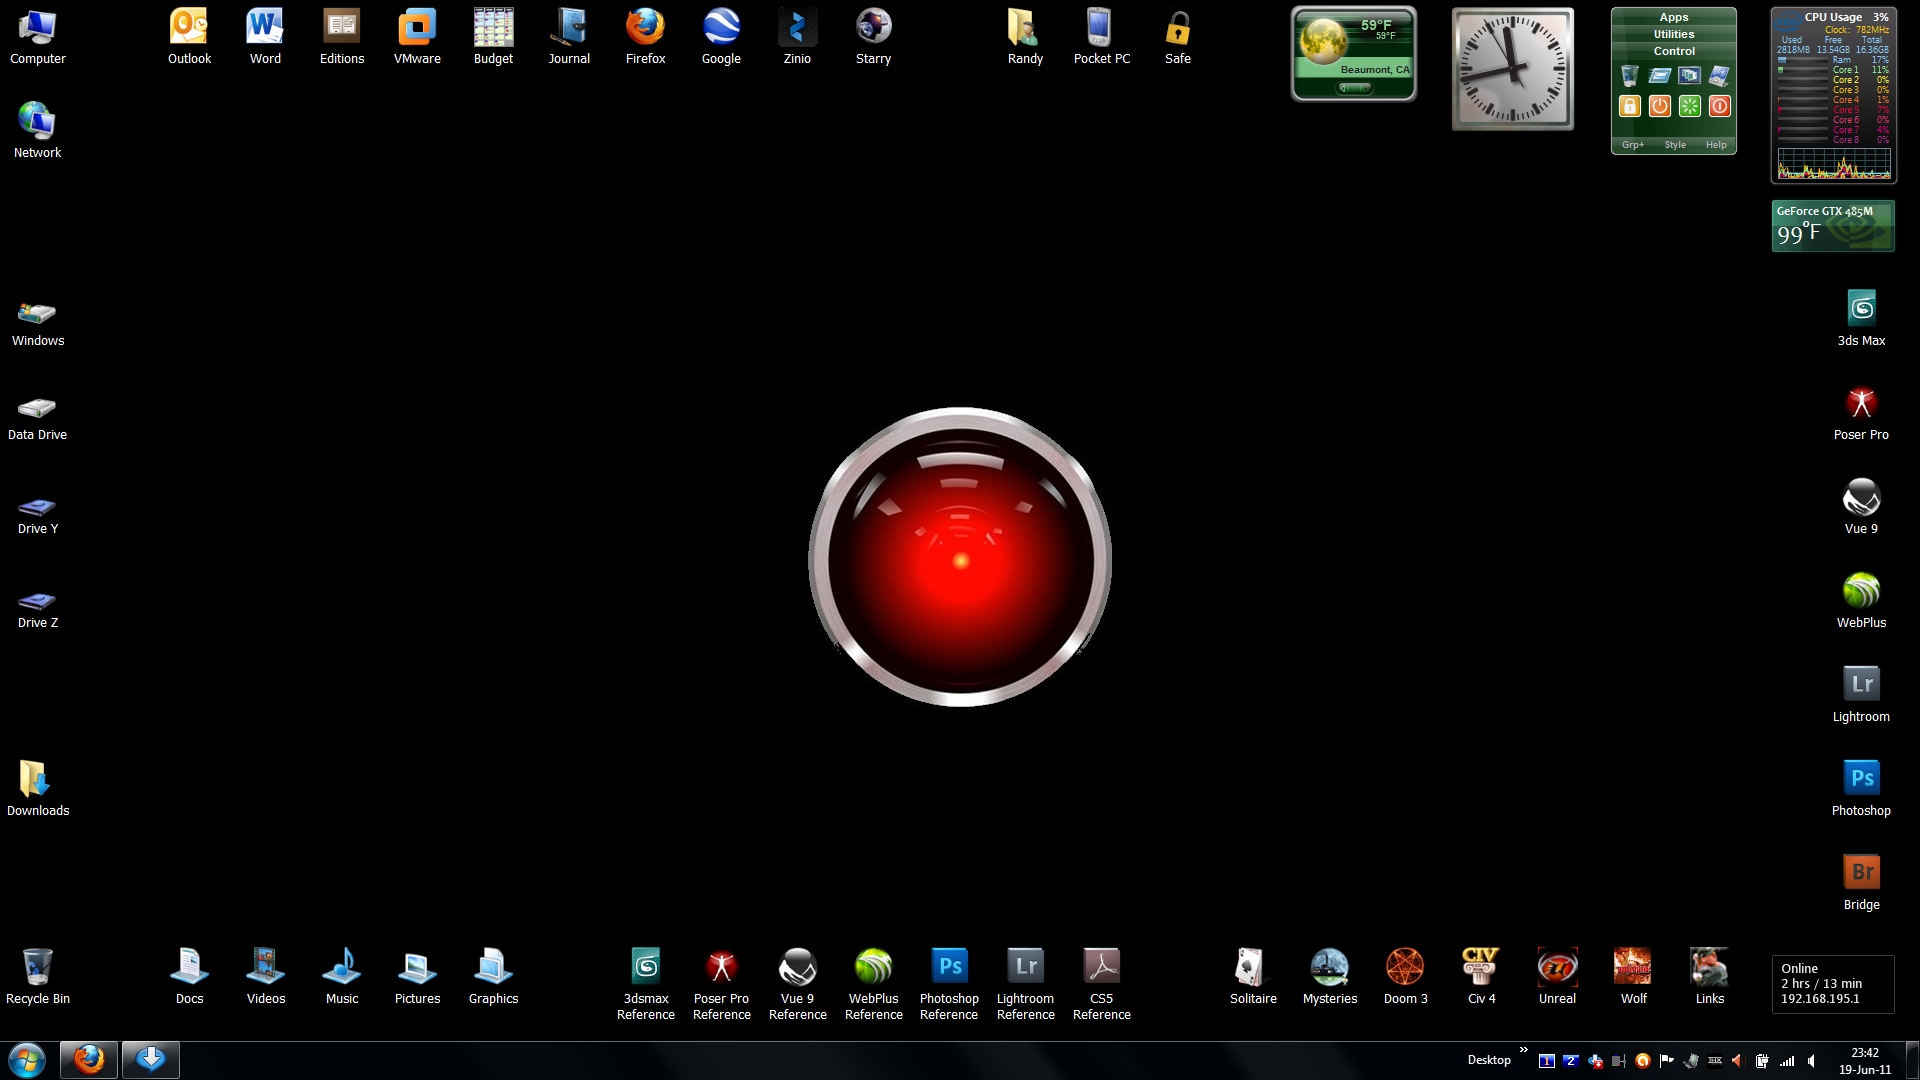Open the Google Earth shortcut labeled Google
This screenshot has width=1920, height=1080.
(721, 37)
